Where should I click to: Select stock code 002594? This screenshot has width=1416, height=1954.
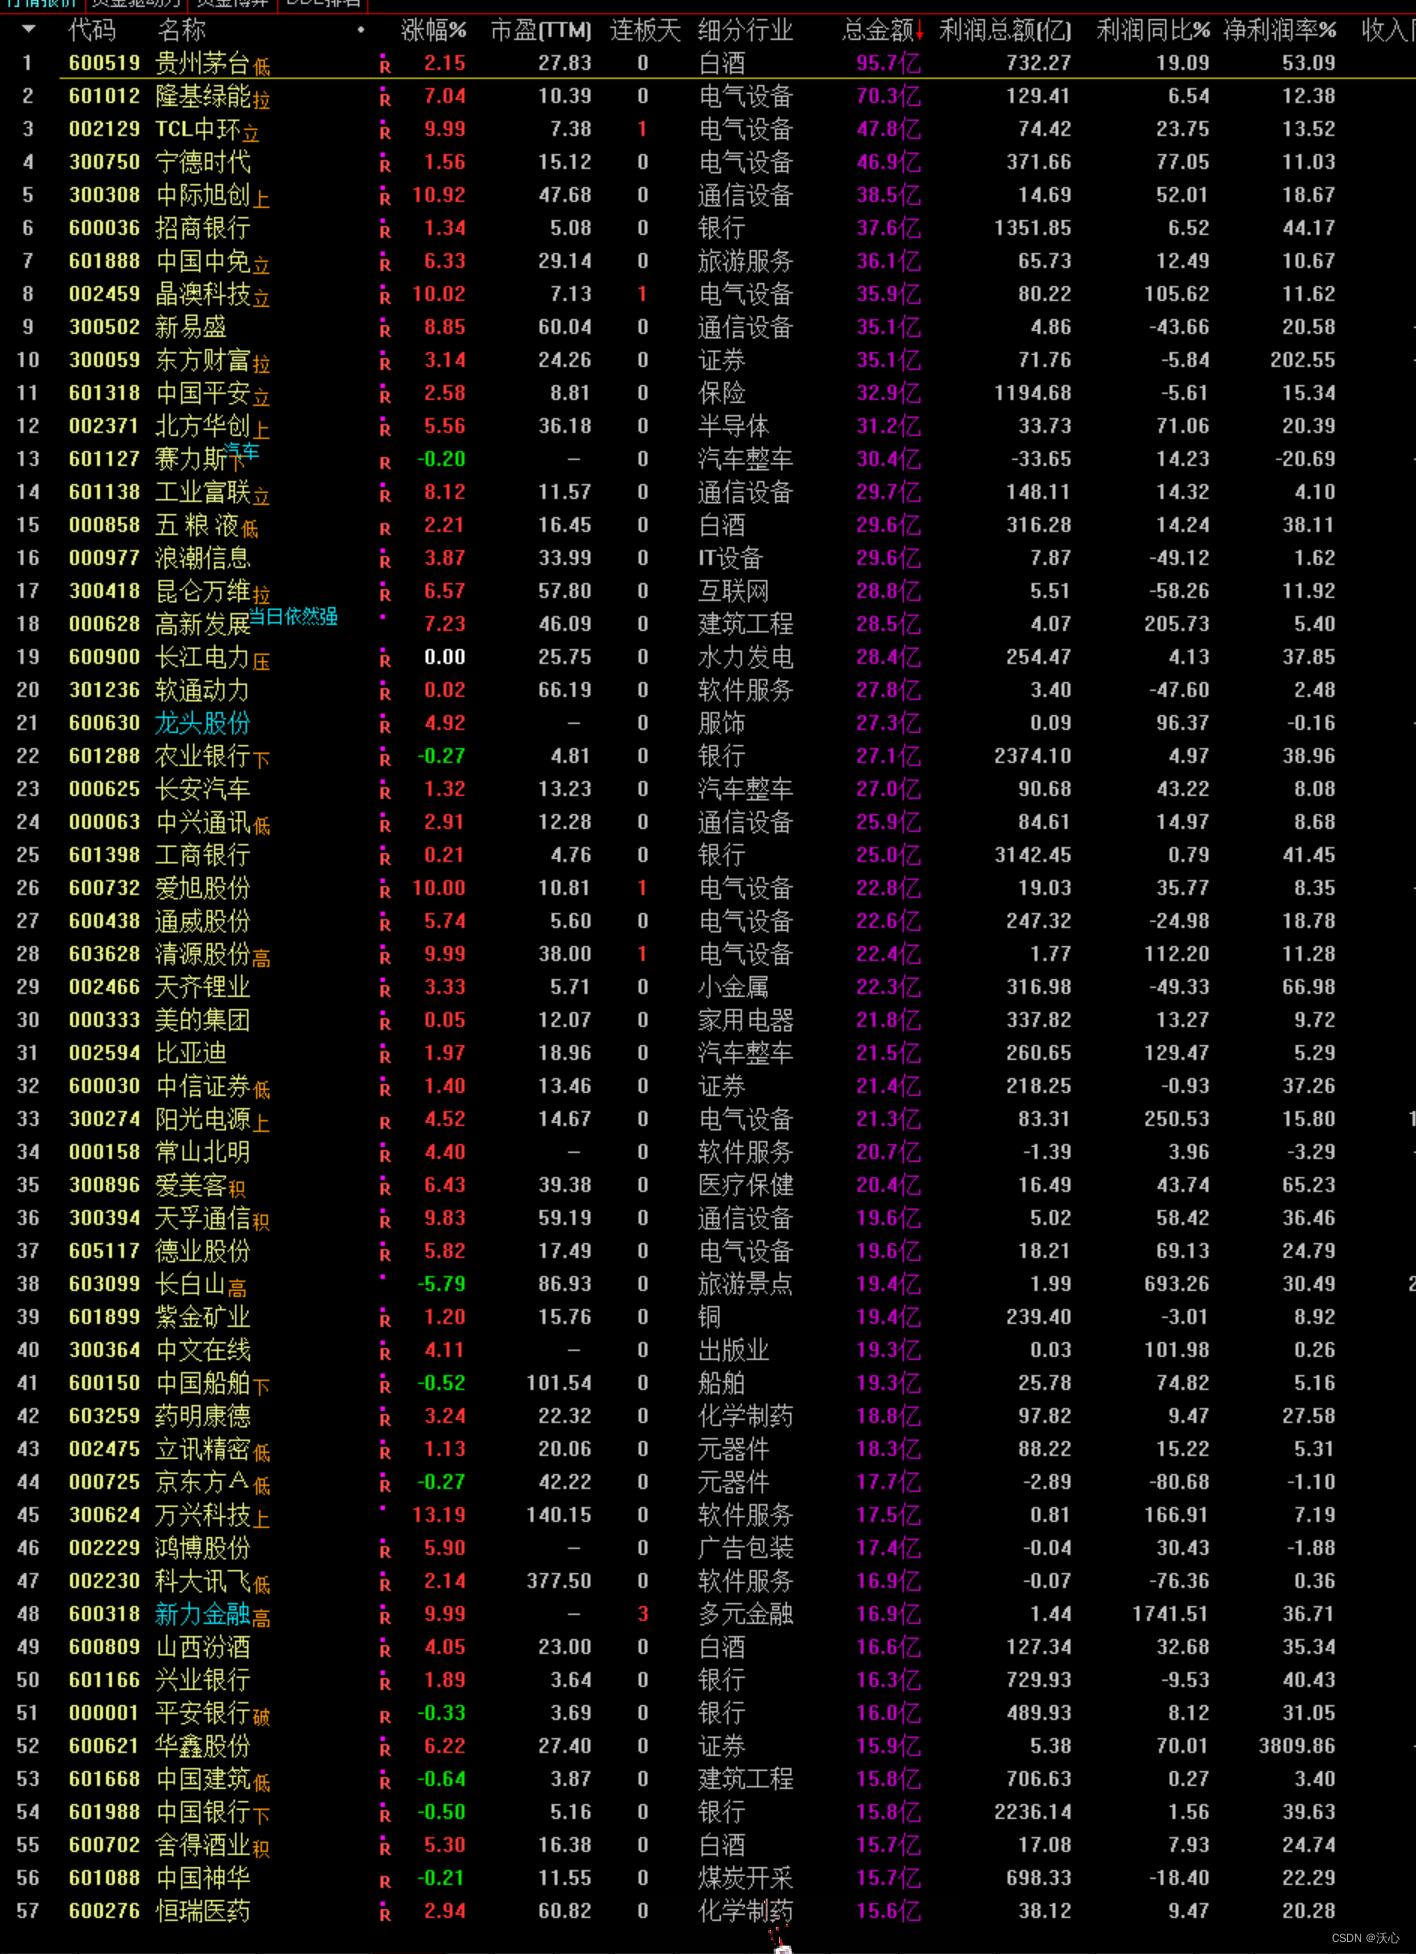click(105, 1053)
